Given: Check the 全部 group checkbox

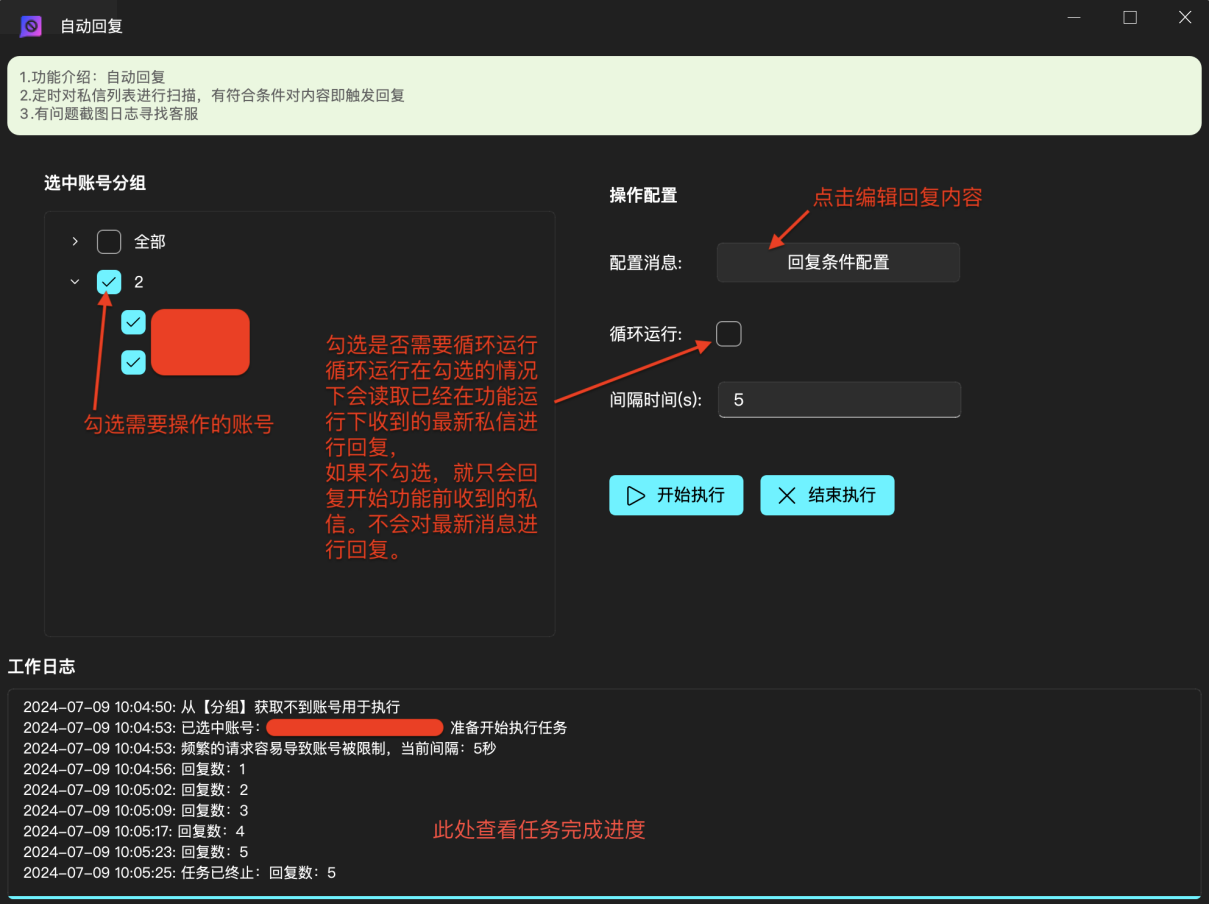Looking at the screenshot, I should point(109,242).
